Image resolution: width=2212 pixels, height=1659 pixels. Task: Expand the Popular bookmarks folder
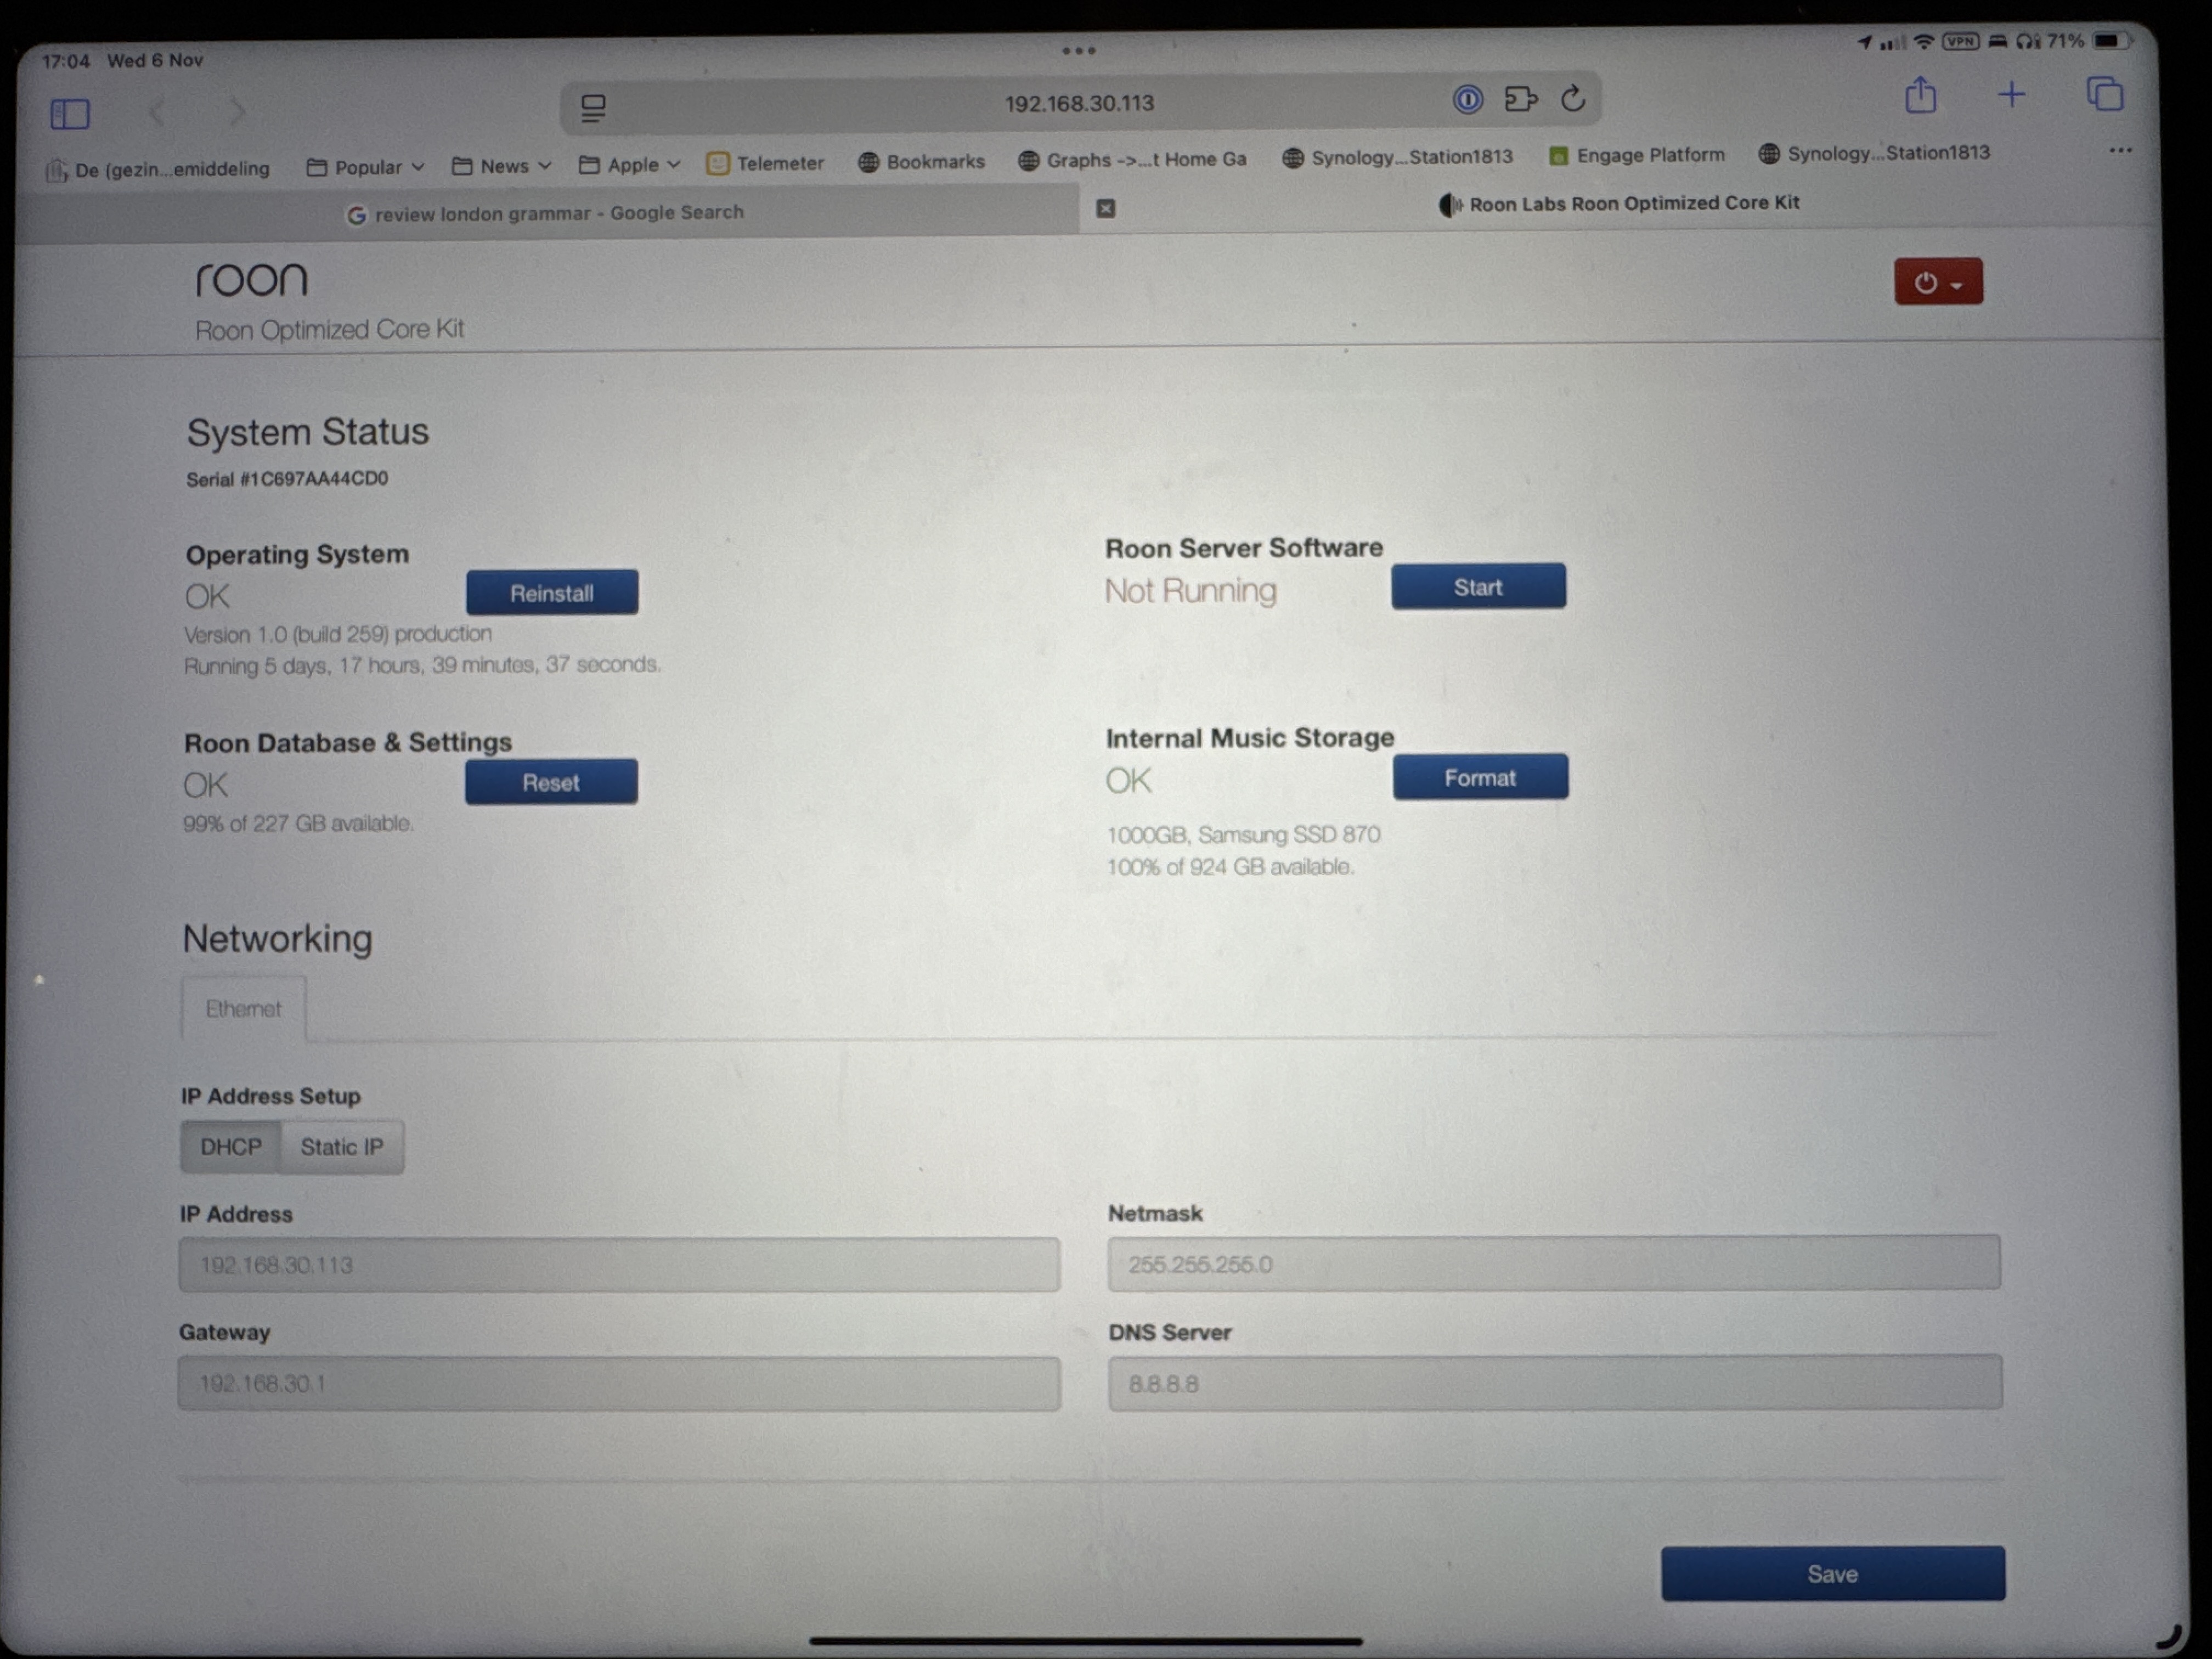pyautogui.click(x=366, y=167)
